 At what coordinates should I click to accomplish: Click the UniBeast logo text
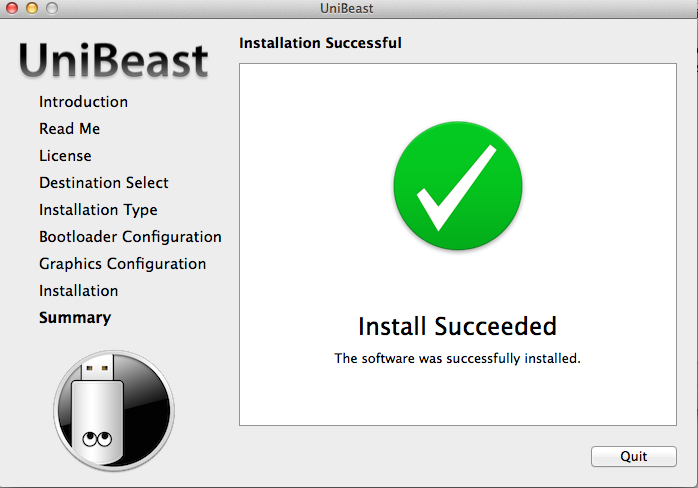[x=114, y=60]
